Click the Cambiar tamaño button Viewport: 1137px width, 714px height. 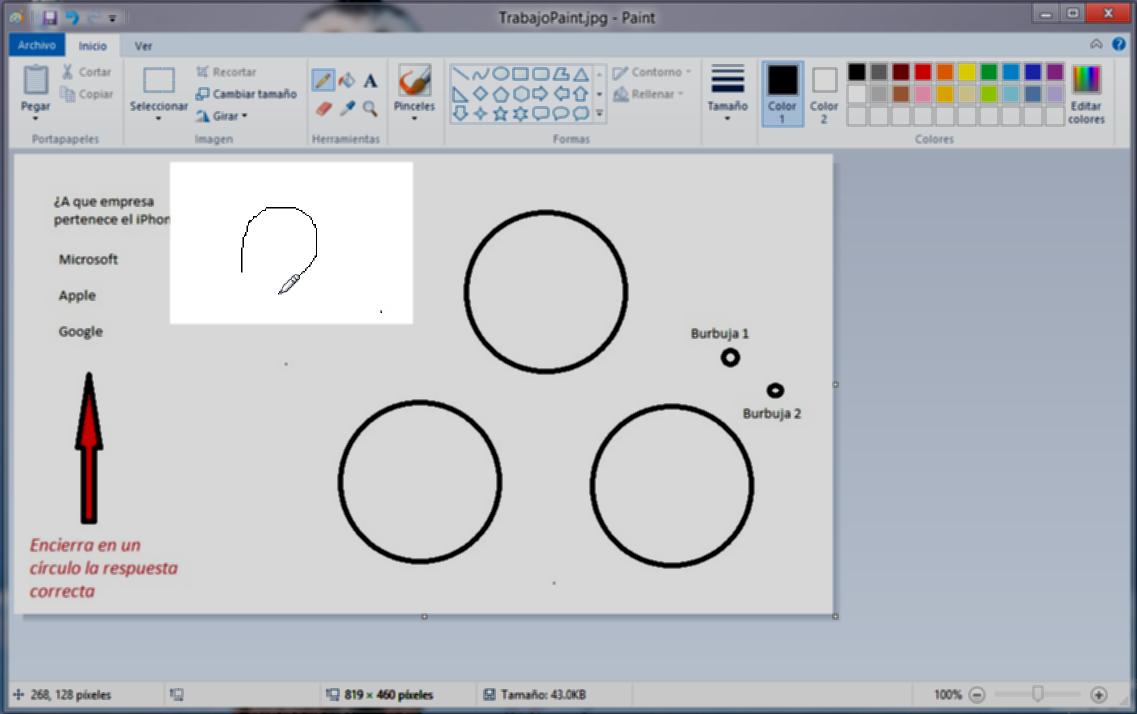(x=246, y=94)
